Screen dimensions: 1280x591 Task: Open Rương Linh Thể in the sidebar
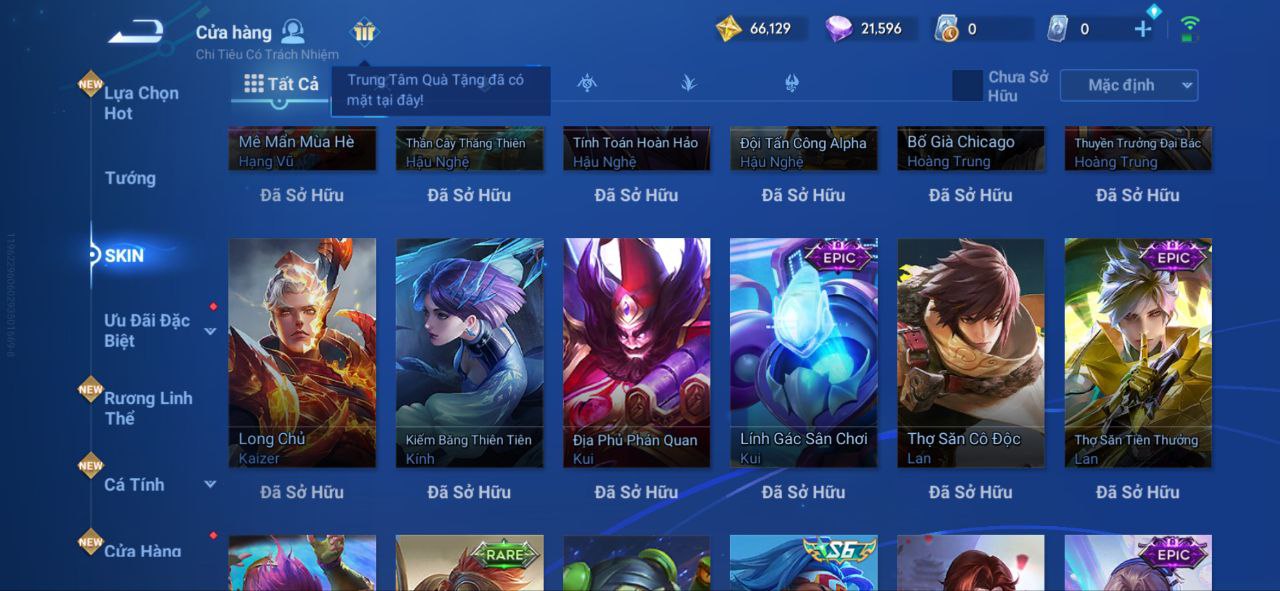tap(148, 408)
